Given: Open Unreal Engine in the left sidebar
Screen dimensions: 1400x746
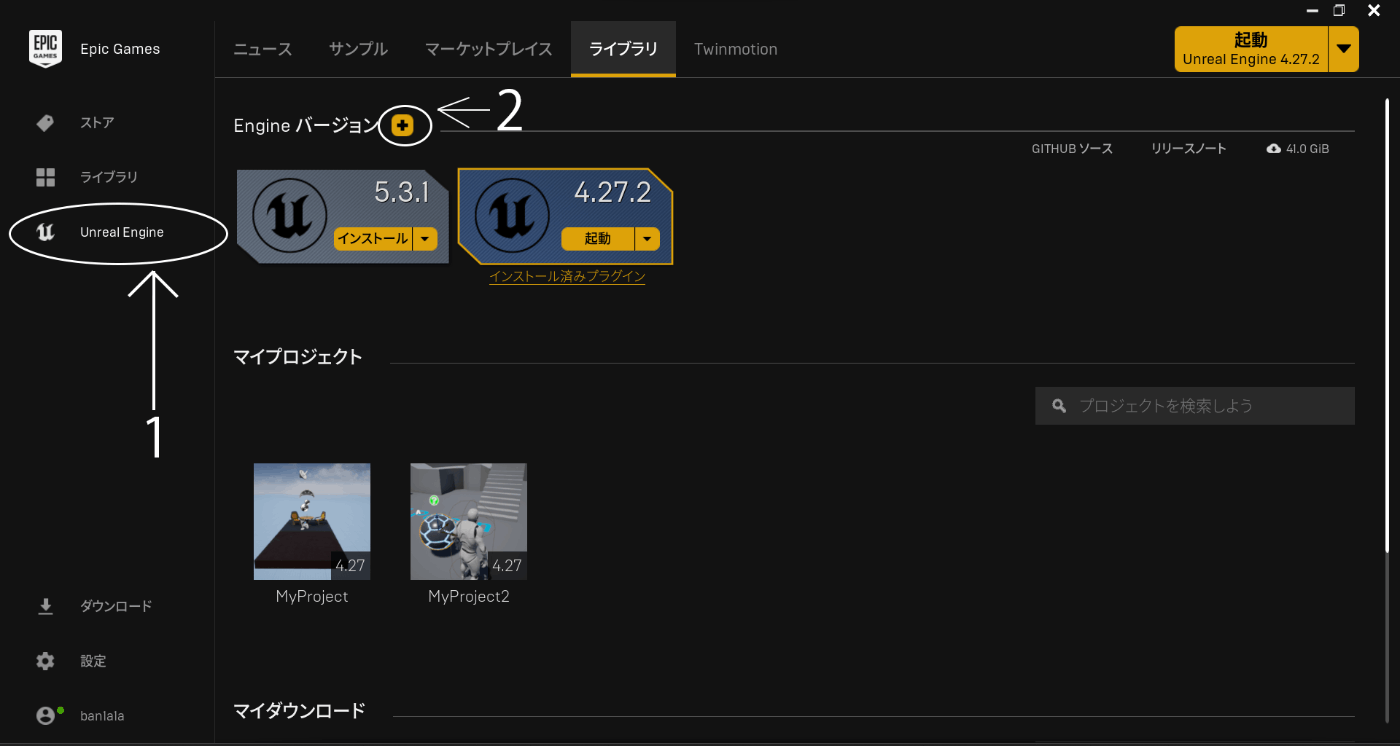Looking at the screenshot, I should pos(121,232).
